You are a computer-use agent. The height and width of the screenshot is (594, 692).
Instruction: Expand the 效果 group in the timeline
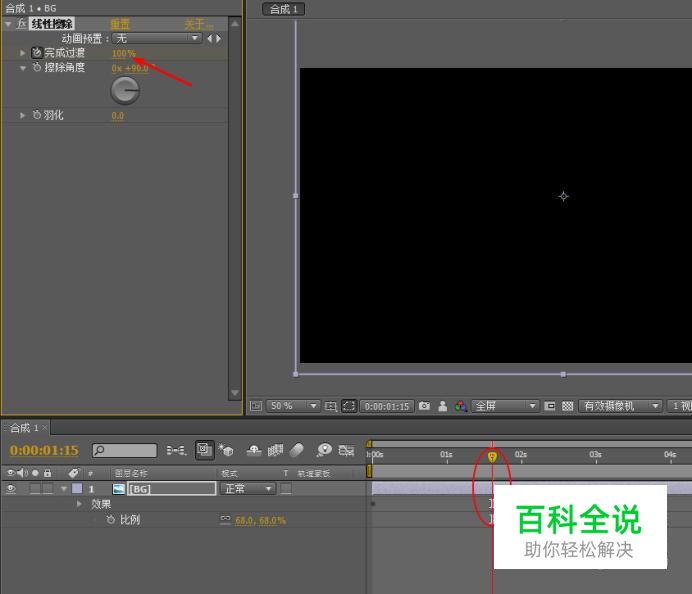[80, 505]
